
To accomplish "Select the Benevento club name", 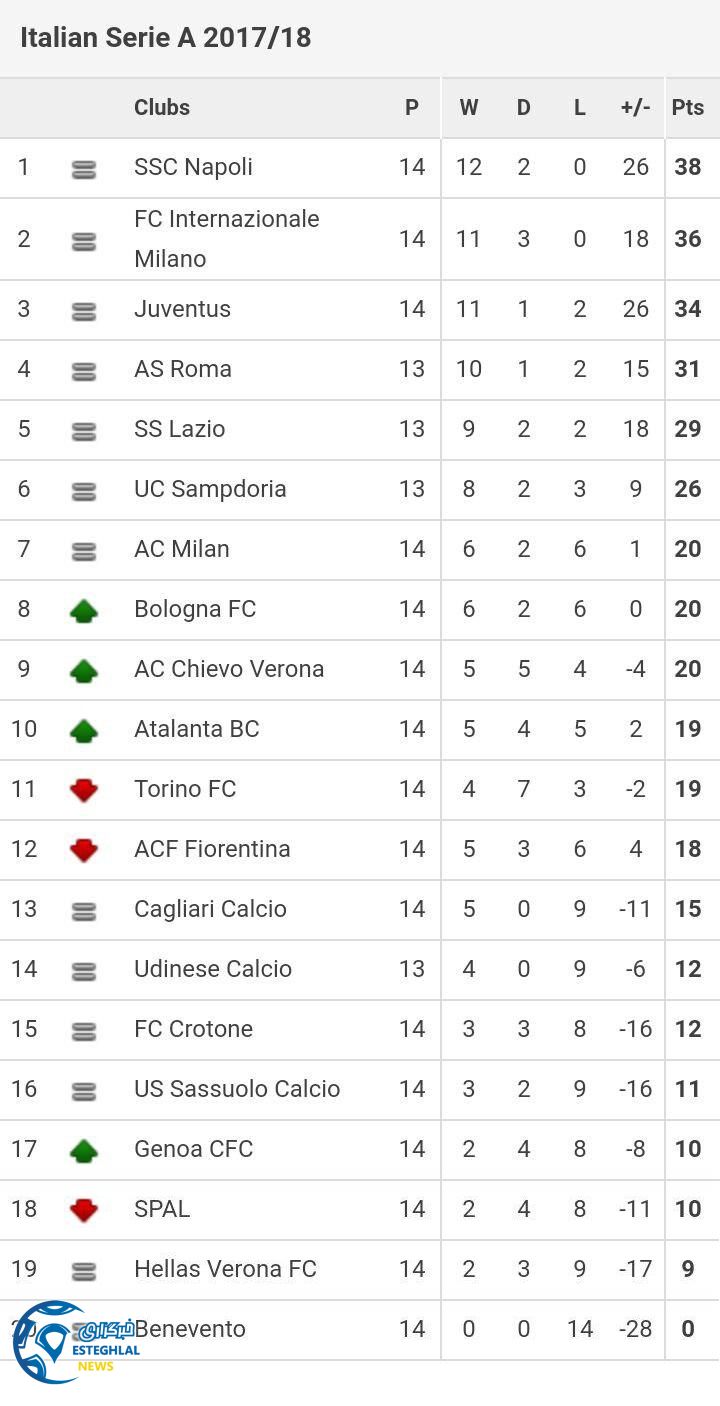I will tap(192, 1329).
